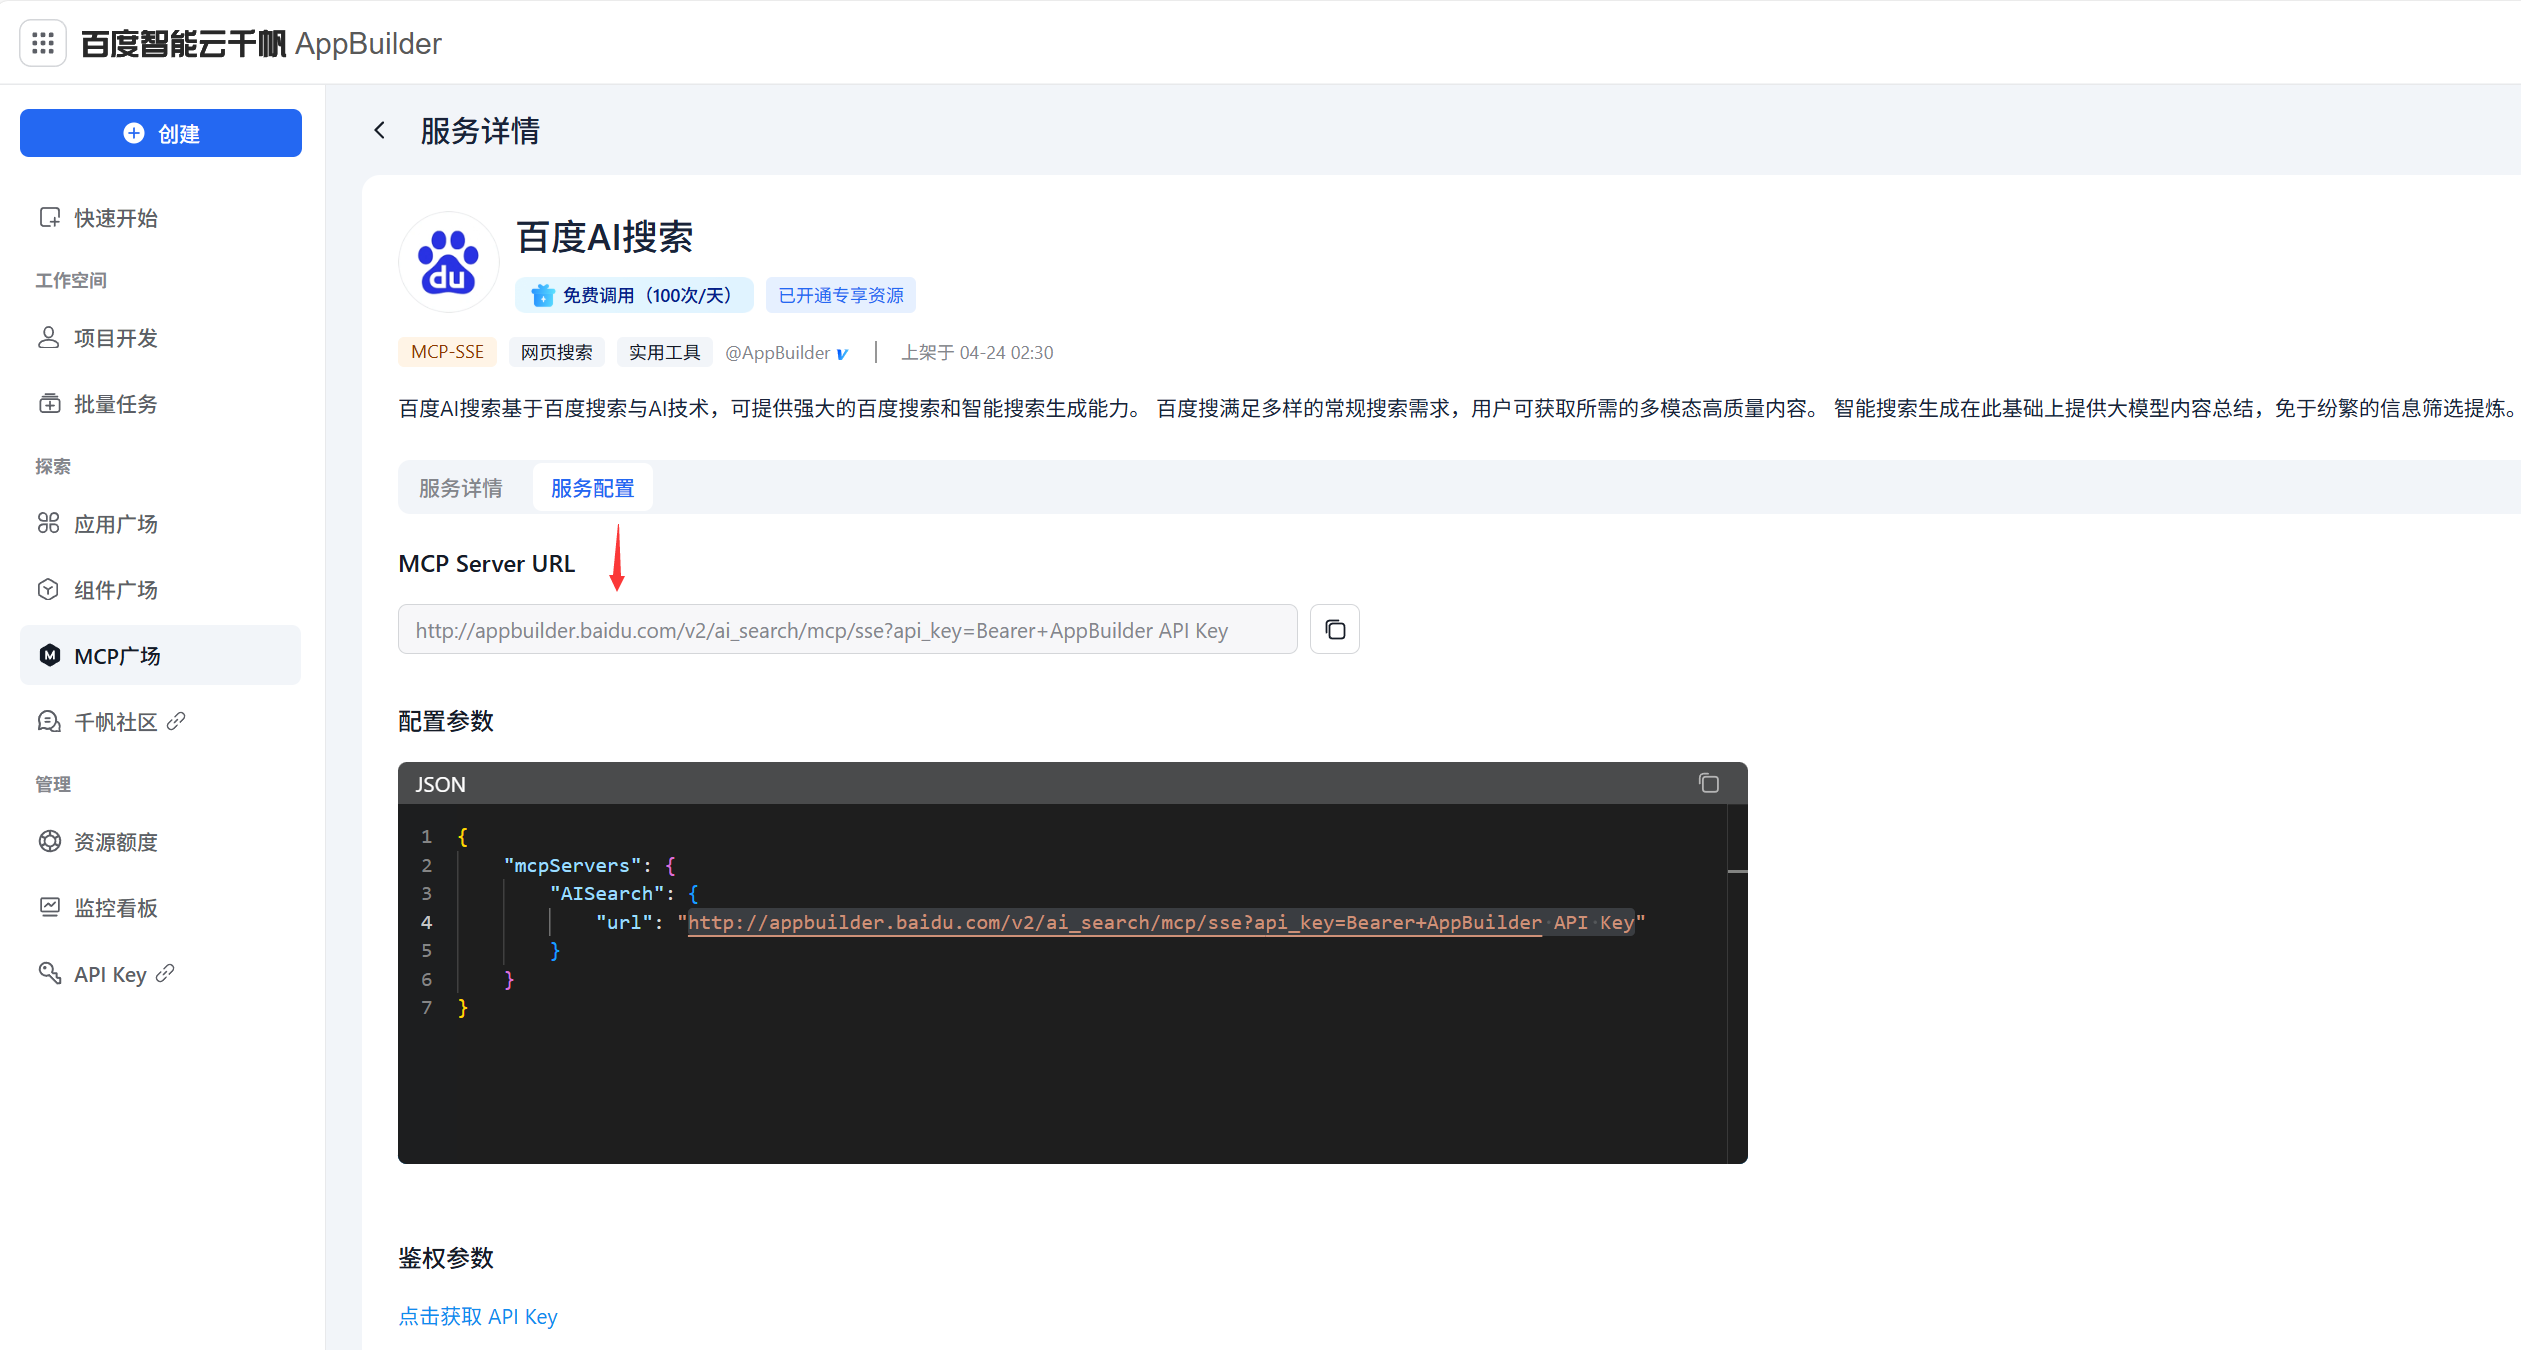Click 点击获取 API Key link
2521x1350 pixels.
tap(477, 1316)
